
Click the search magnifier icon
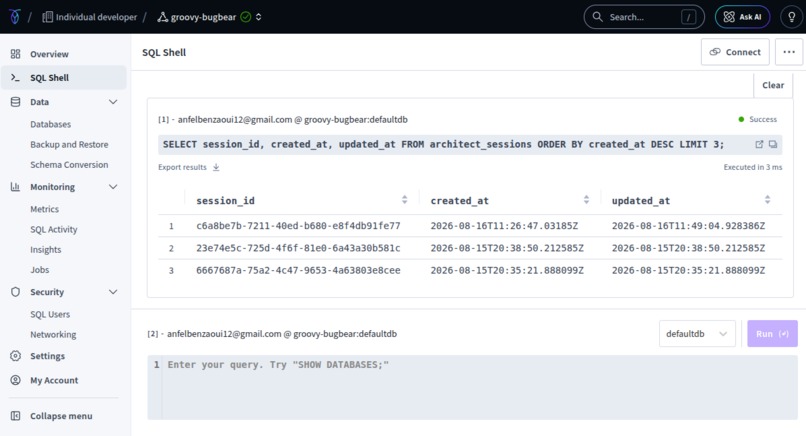597,16
